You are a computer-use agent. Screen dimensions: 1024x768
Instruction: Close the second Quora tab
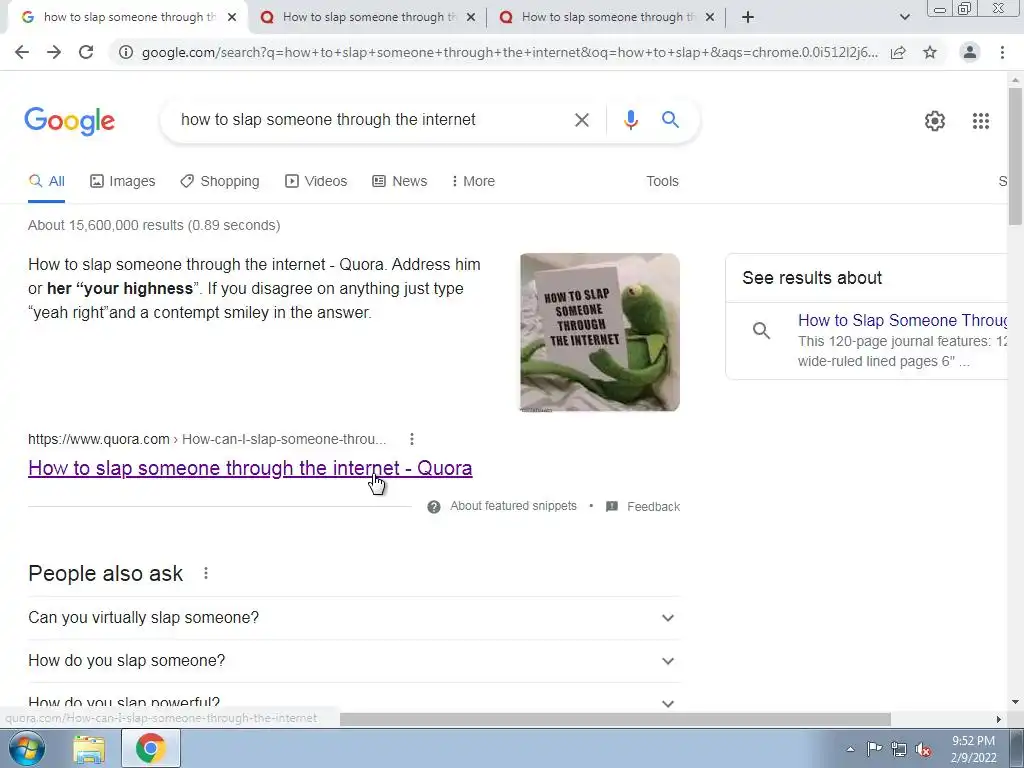click(x=471, y=17)
